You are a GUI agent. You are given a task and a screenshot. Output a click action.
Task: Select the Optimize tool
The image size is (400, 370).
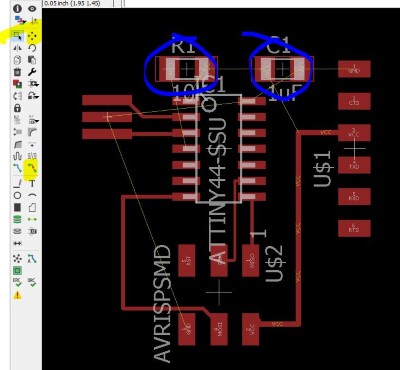[32, 145]
